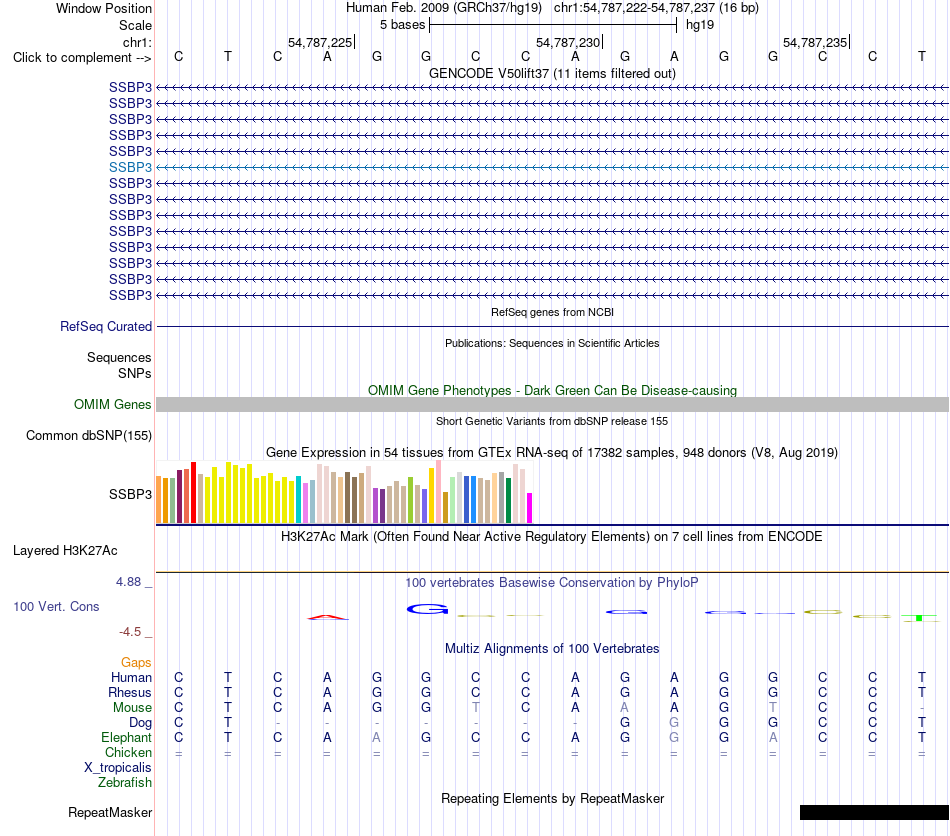Viewport: 950px width, 836px height.
Task: Click the SNPs track label
Action: [x=135, y=373]
